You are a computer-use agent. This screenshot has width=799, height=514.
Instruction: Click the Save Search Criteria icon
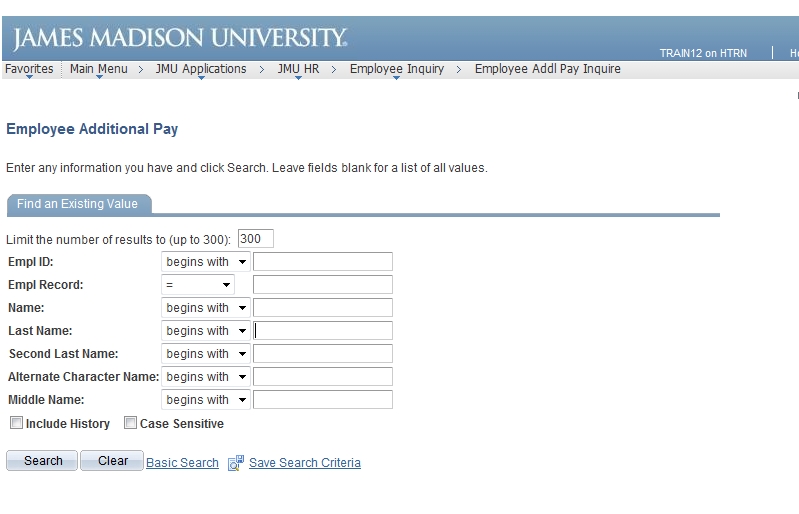coord(235,463)
